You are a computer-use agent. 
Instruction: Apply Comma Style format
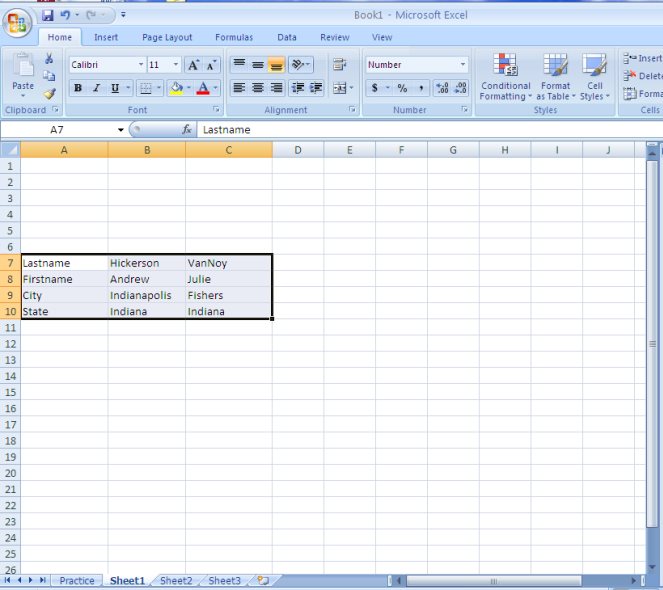coord(421,88)
